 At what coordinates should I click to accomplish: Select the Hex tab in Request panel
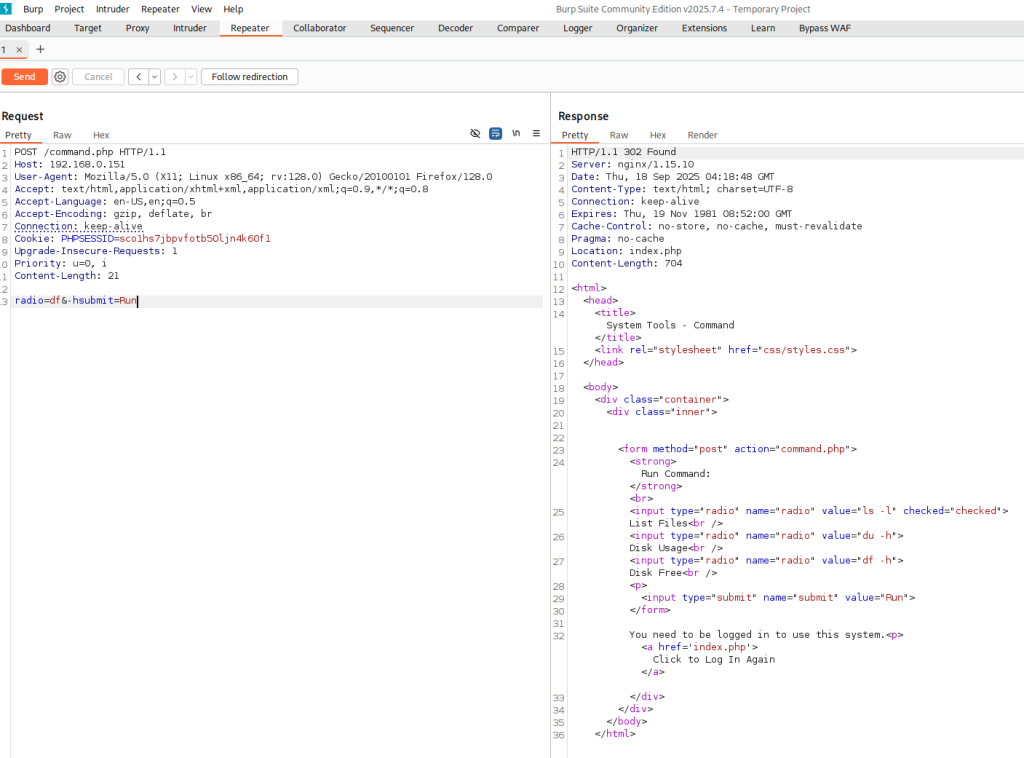click(x=101, y=135)
